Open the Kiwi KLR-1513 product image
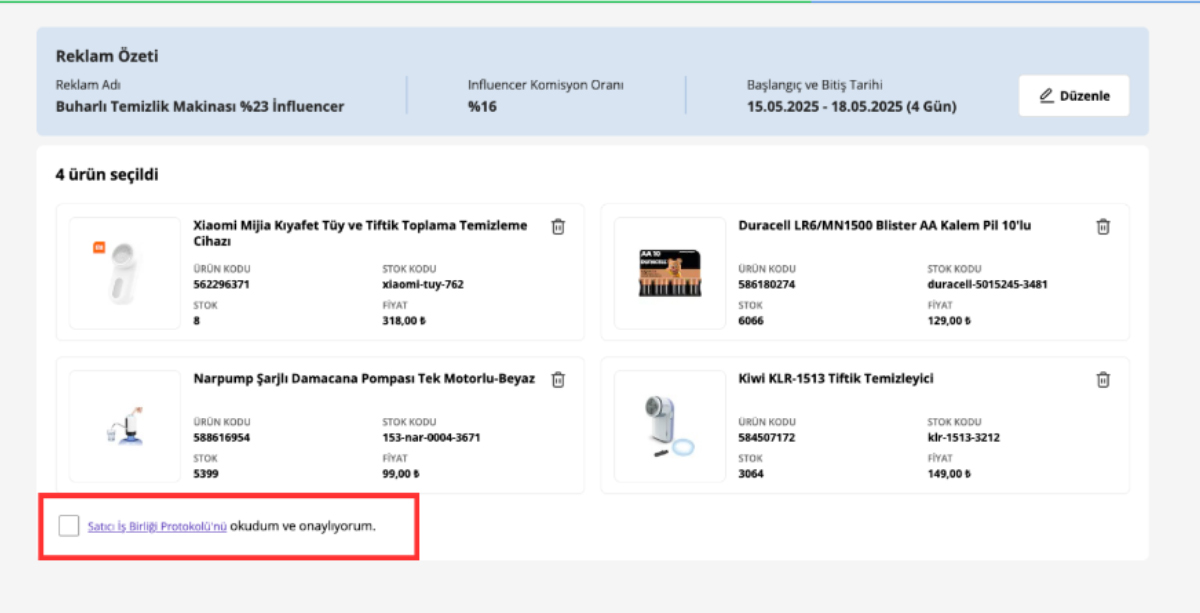The height and width of the screenshot is (613, 1200). coord(670,426)
